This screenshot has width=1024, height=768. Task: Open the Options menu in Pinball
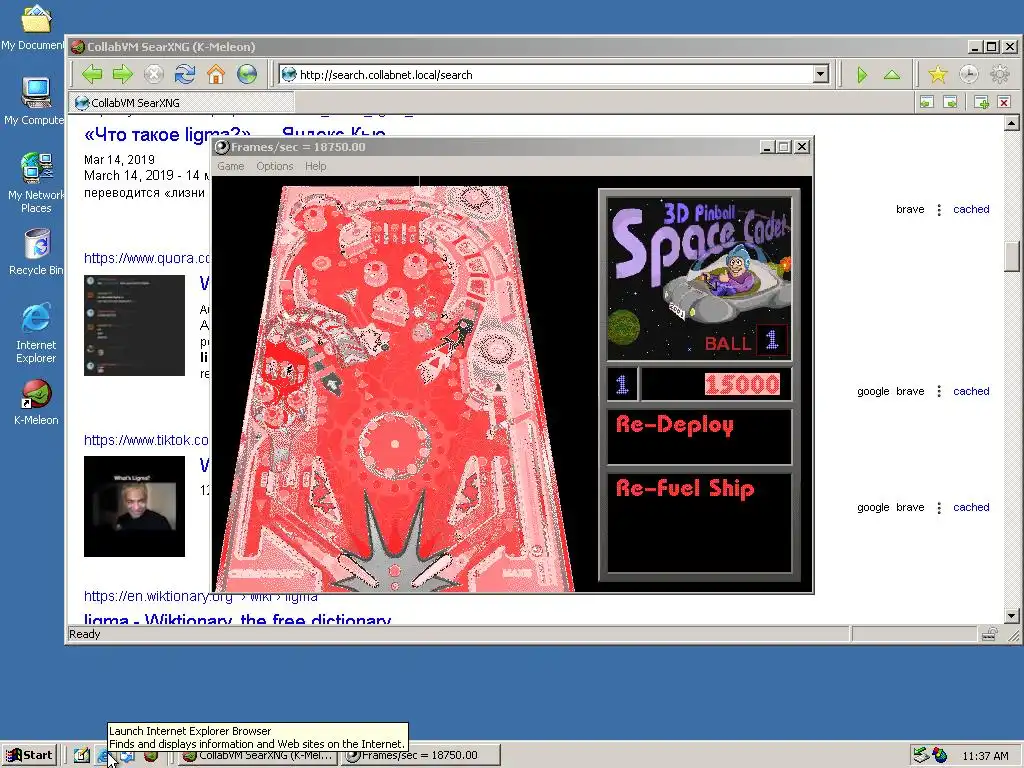(x=274, y=166)
